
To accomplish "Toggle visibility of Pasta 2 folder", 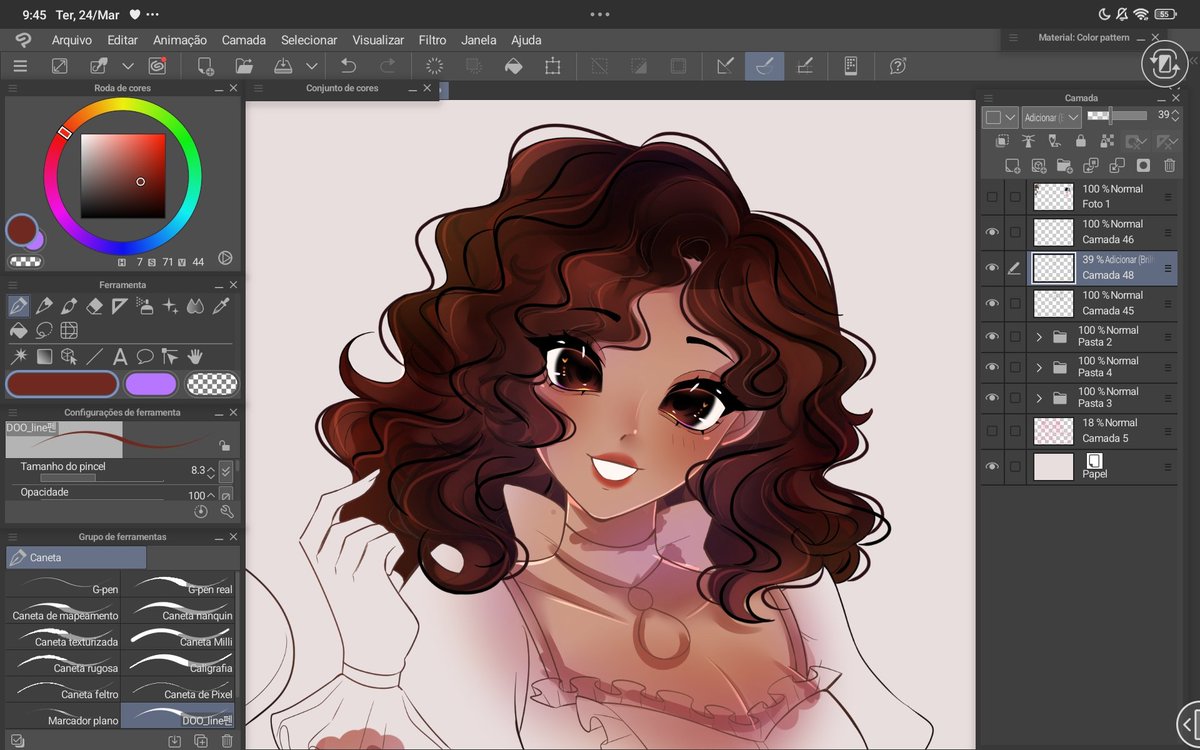I will click(x=992, y=336).
